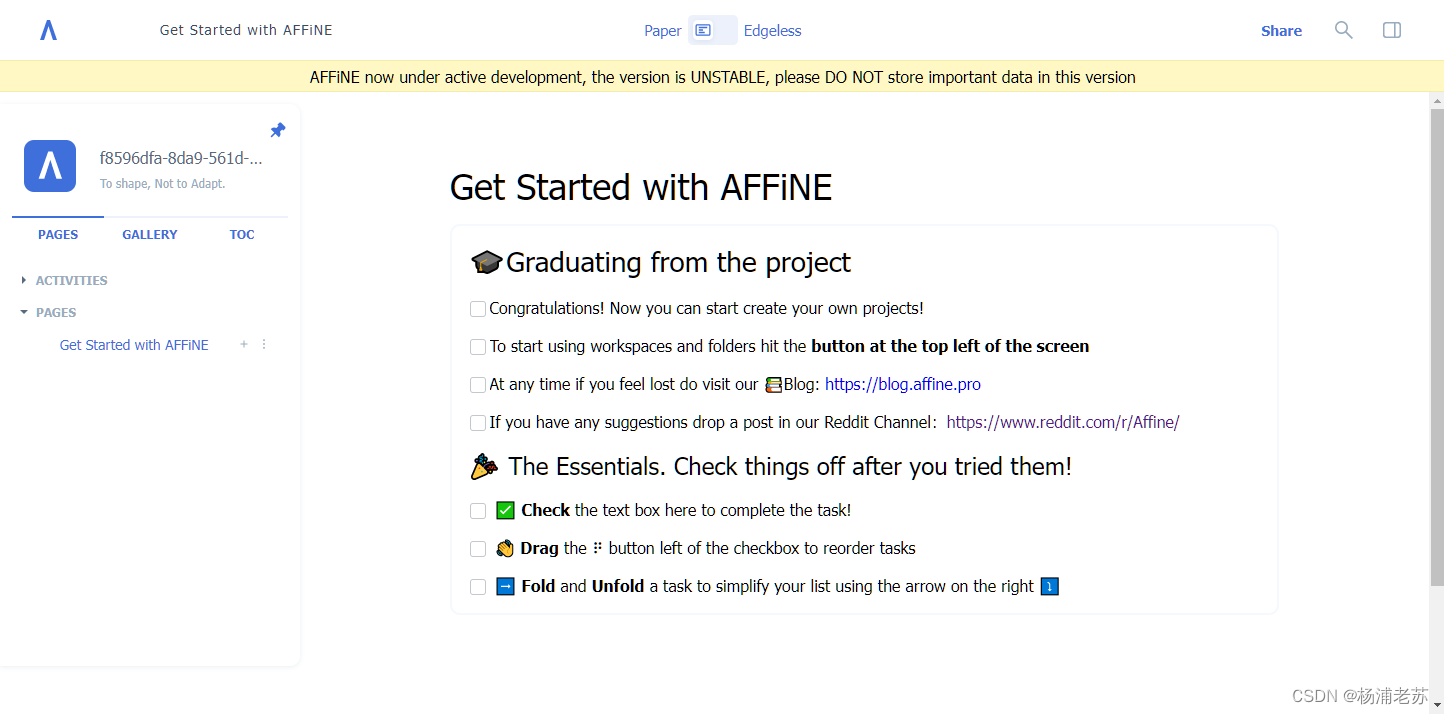Click 'To shape, Not to Adapt.' tagline
The height and width of the screenshot is (714, 1444).
[163, 184]
